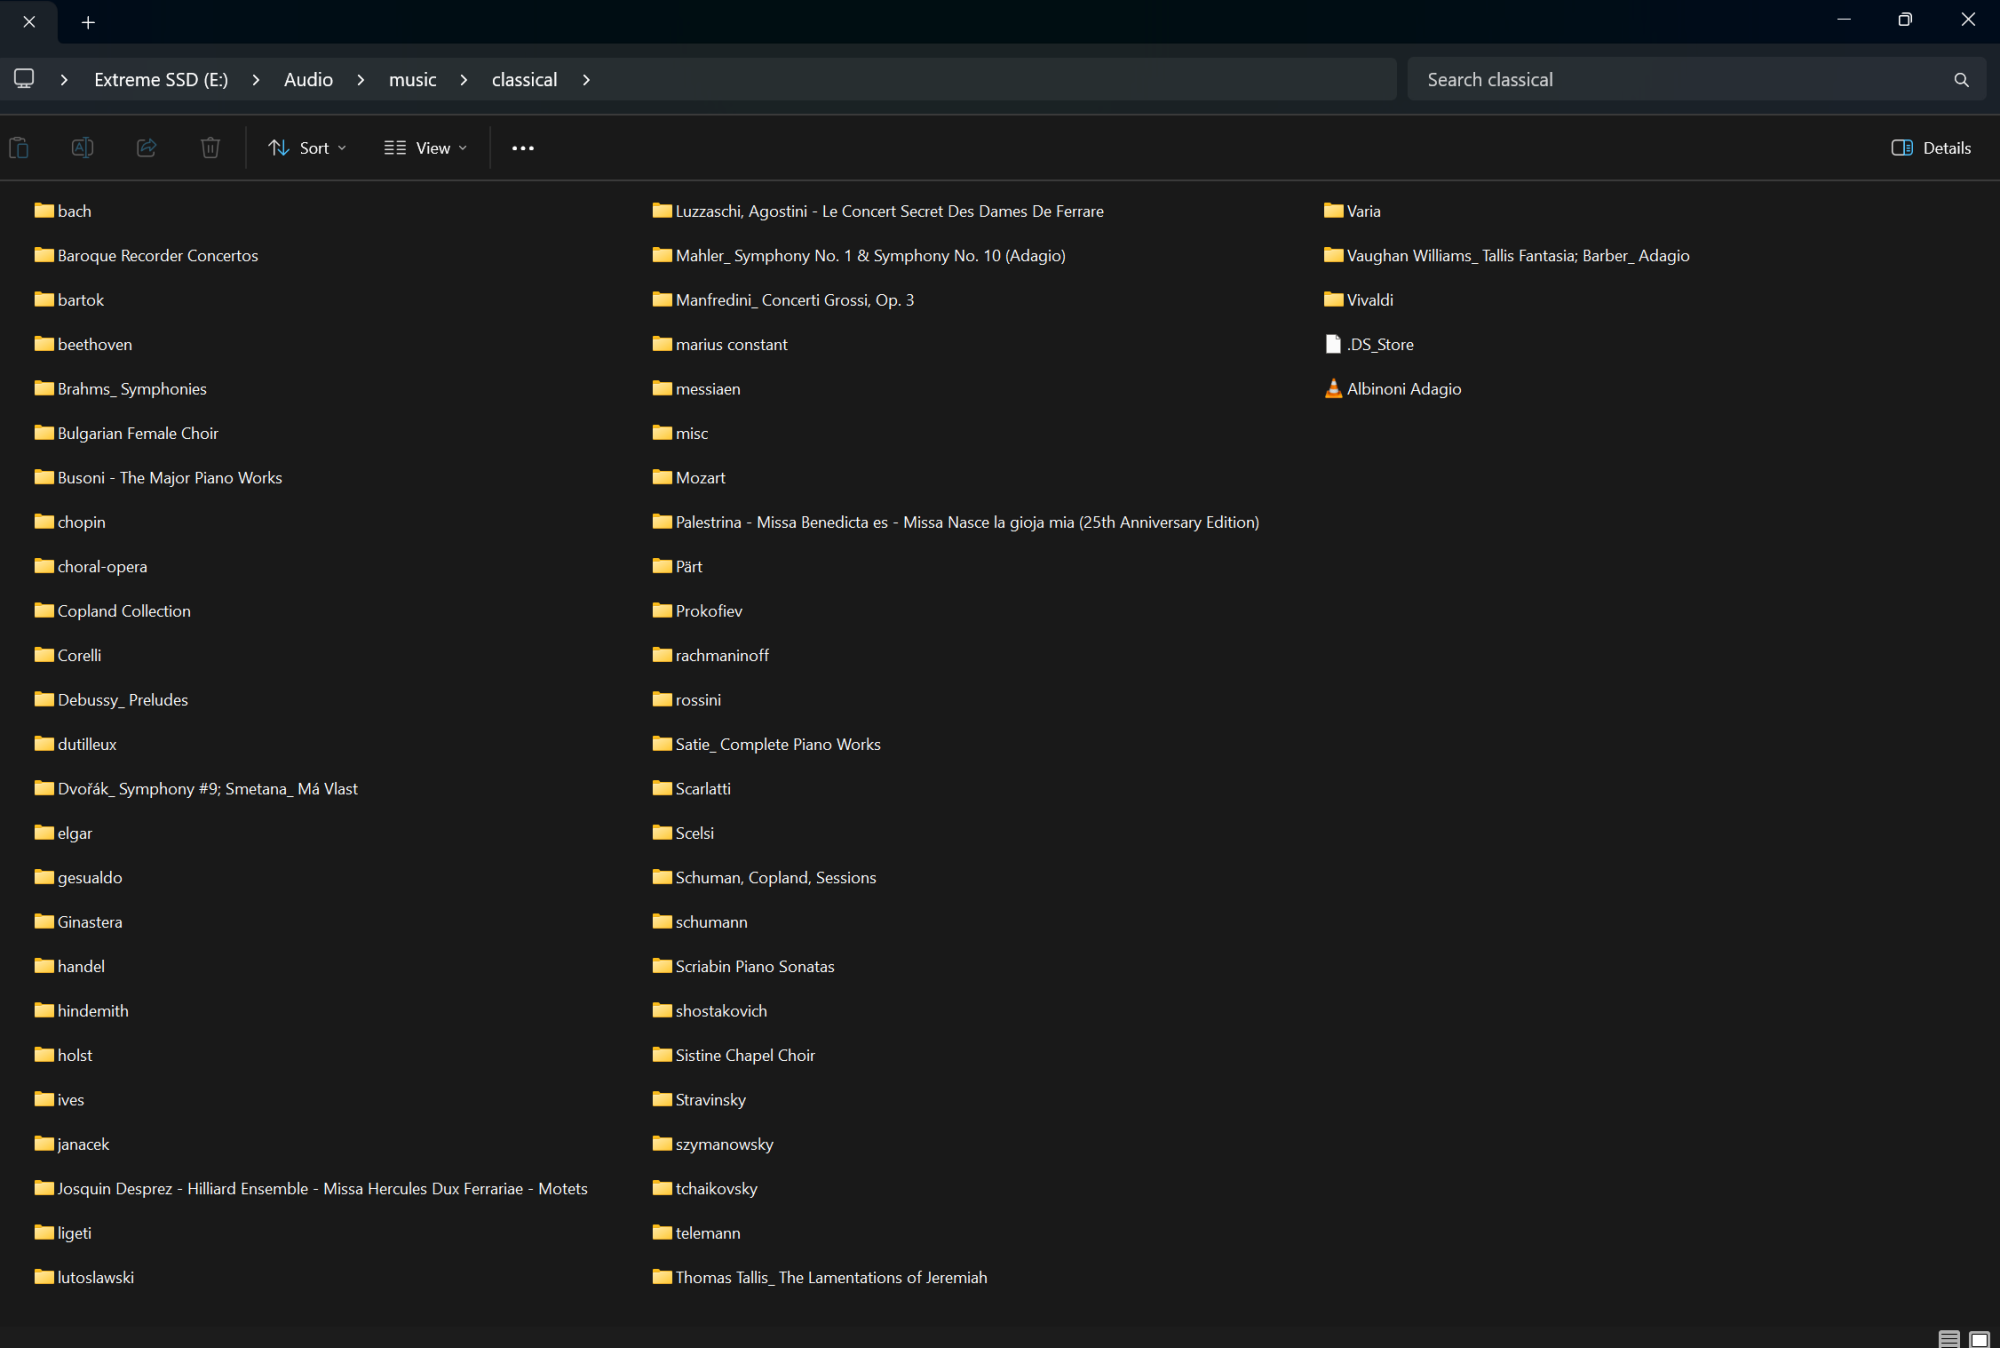Screen dimensions: 2000x1348
Task: Navigate to music breadcrumb
Action: click(x=412, y=80)
